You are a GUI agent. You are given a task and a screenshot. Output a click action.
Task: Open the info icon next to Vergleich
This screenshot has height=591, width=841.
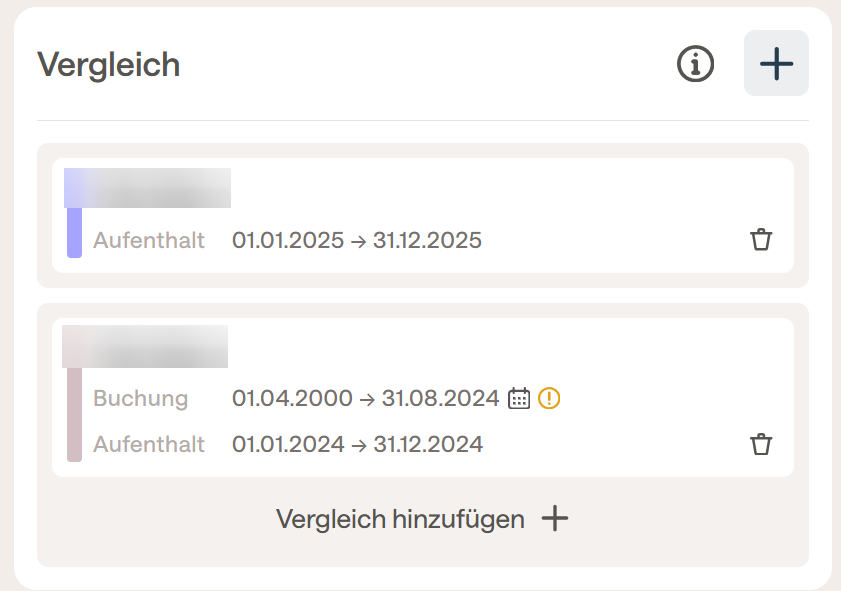pyautogui.click(x=695, y=64)
